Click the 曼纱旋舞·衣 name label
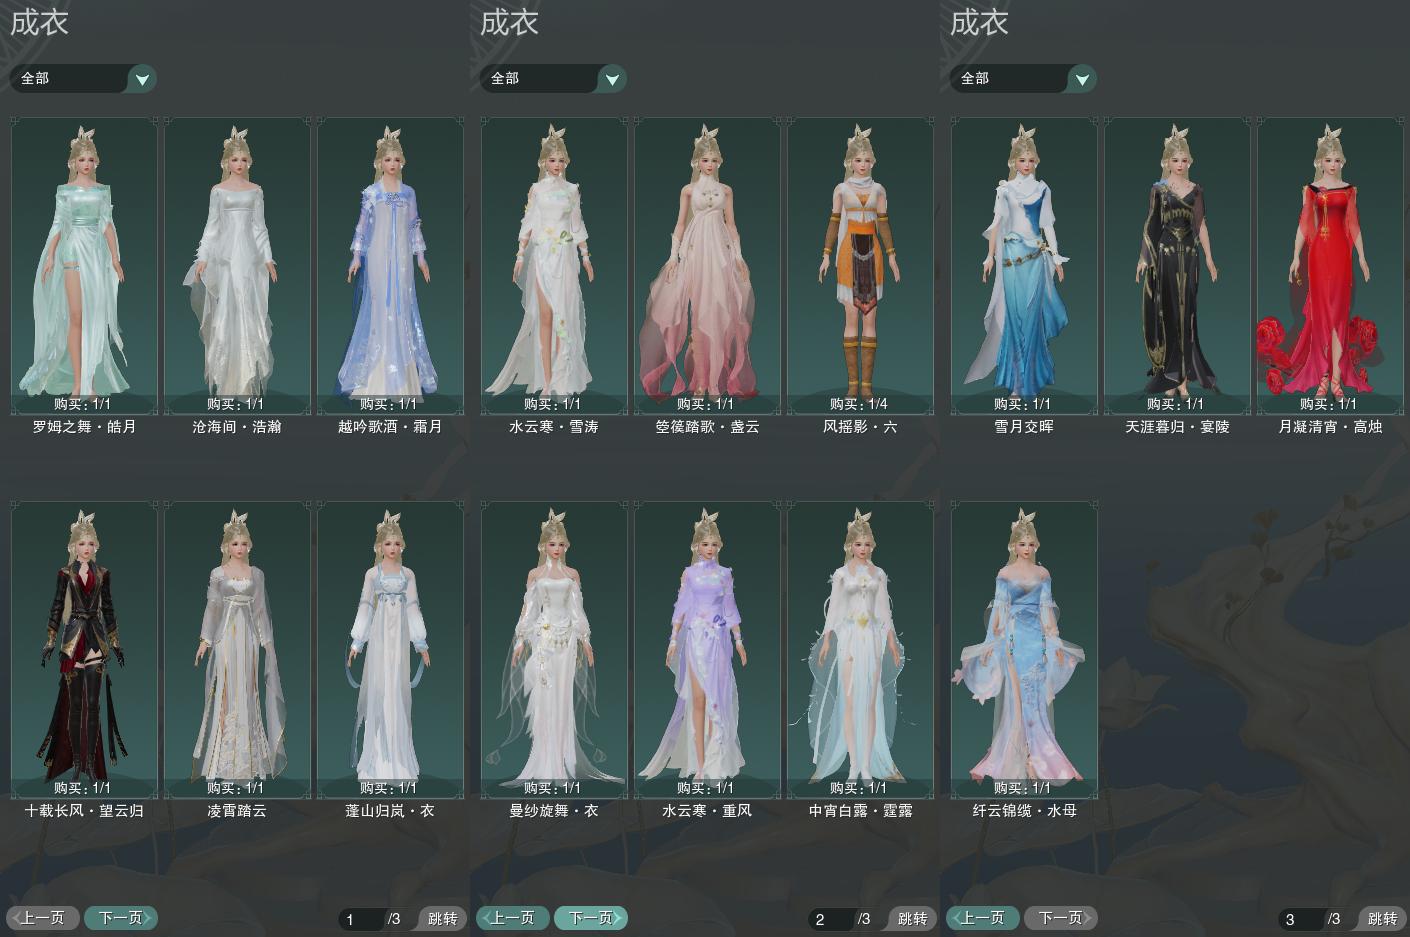Viewport: 1410px width, 937px height. click(554, 811)
